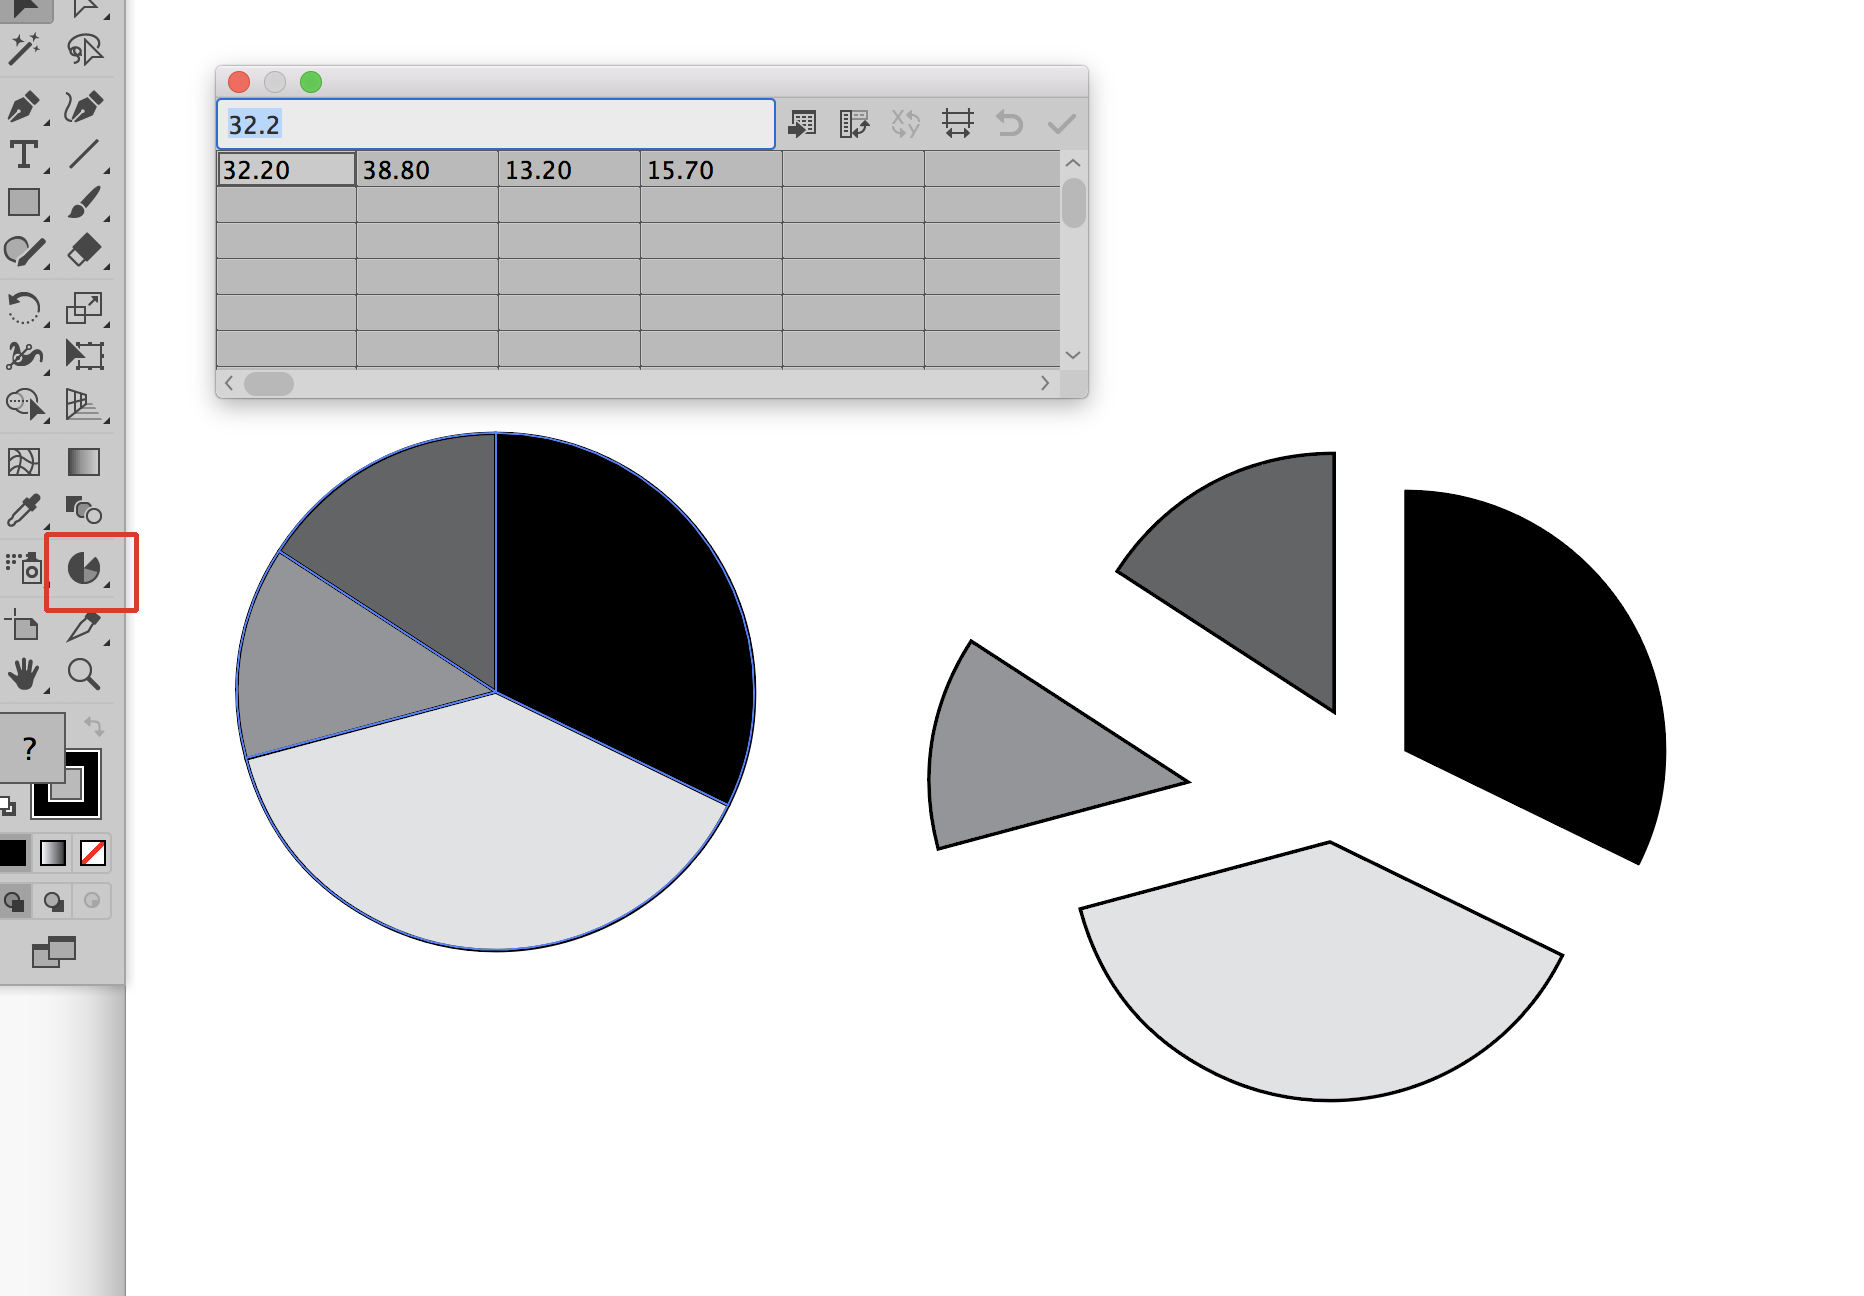Select the Magic Wand tool

click(x=24, y=49)
